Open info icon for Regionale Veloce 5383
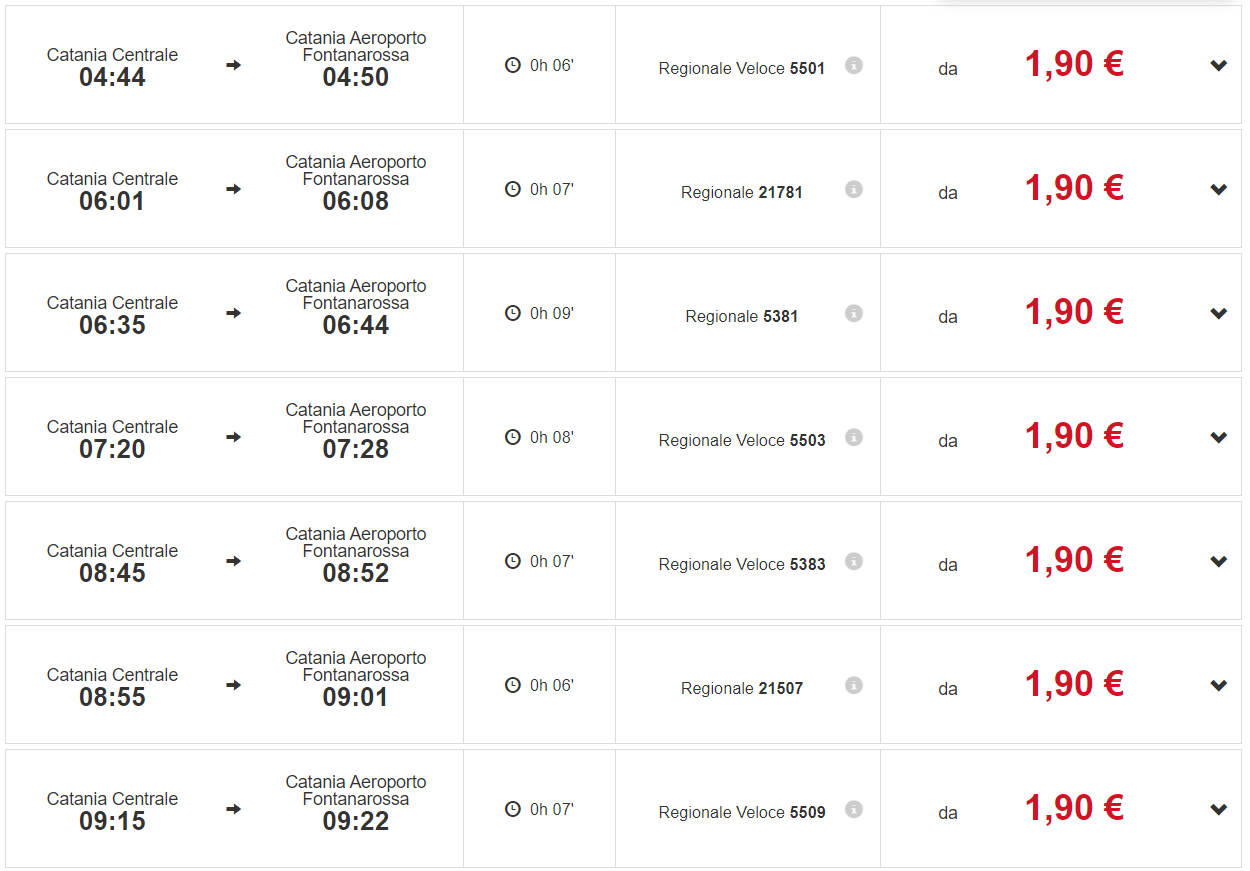This screenshot has height=871, width=1250. [853, 561]
